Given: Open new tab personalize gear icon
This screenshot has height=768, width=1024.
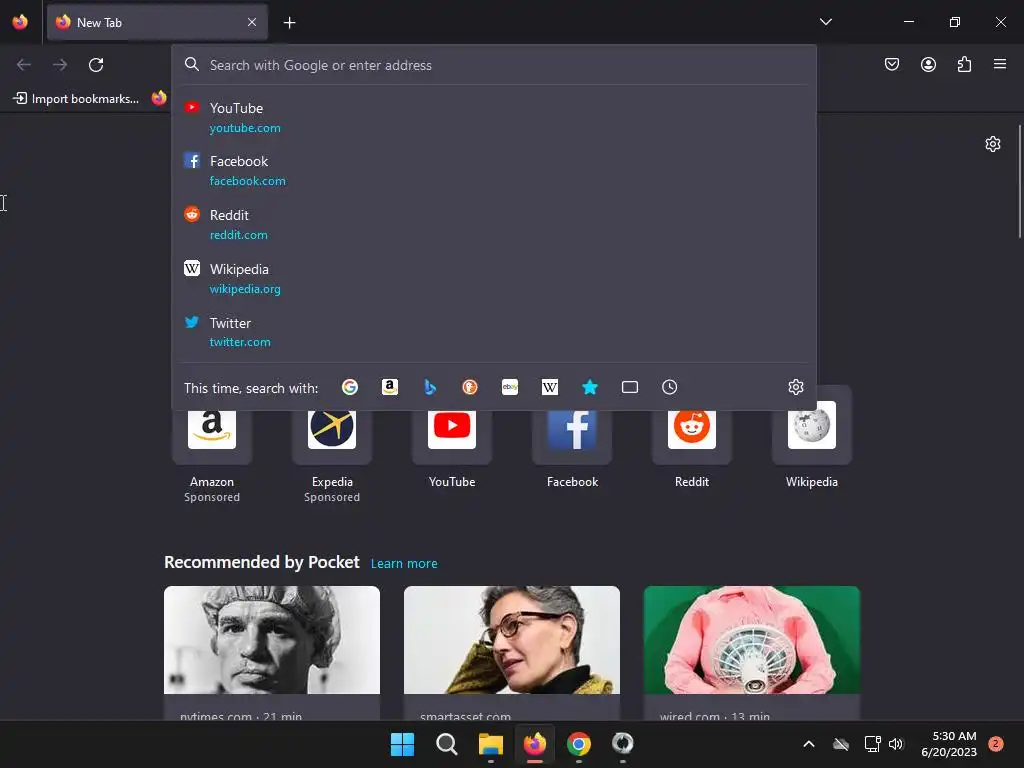Looking at the screenshot, I should [993, 144].
